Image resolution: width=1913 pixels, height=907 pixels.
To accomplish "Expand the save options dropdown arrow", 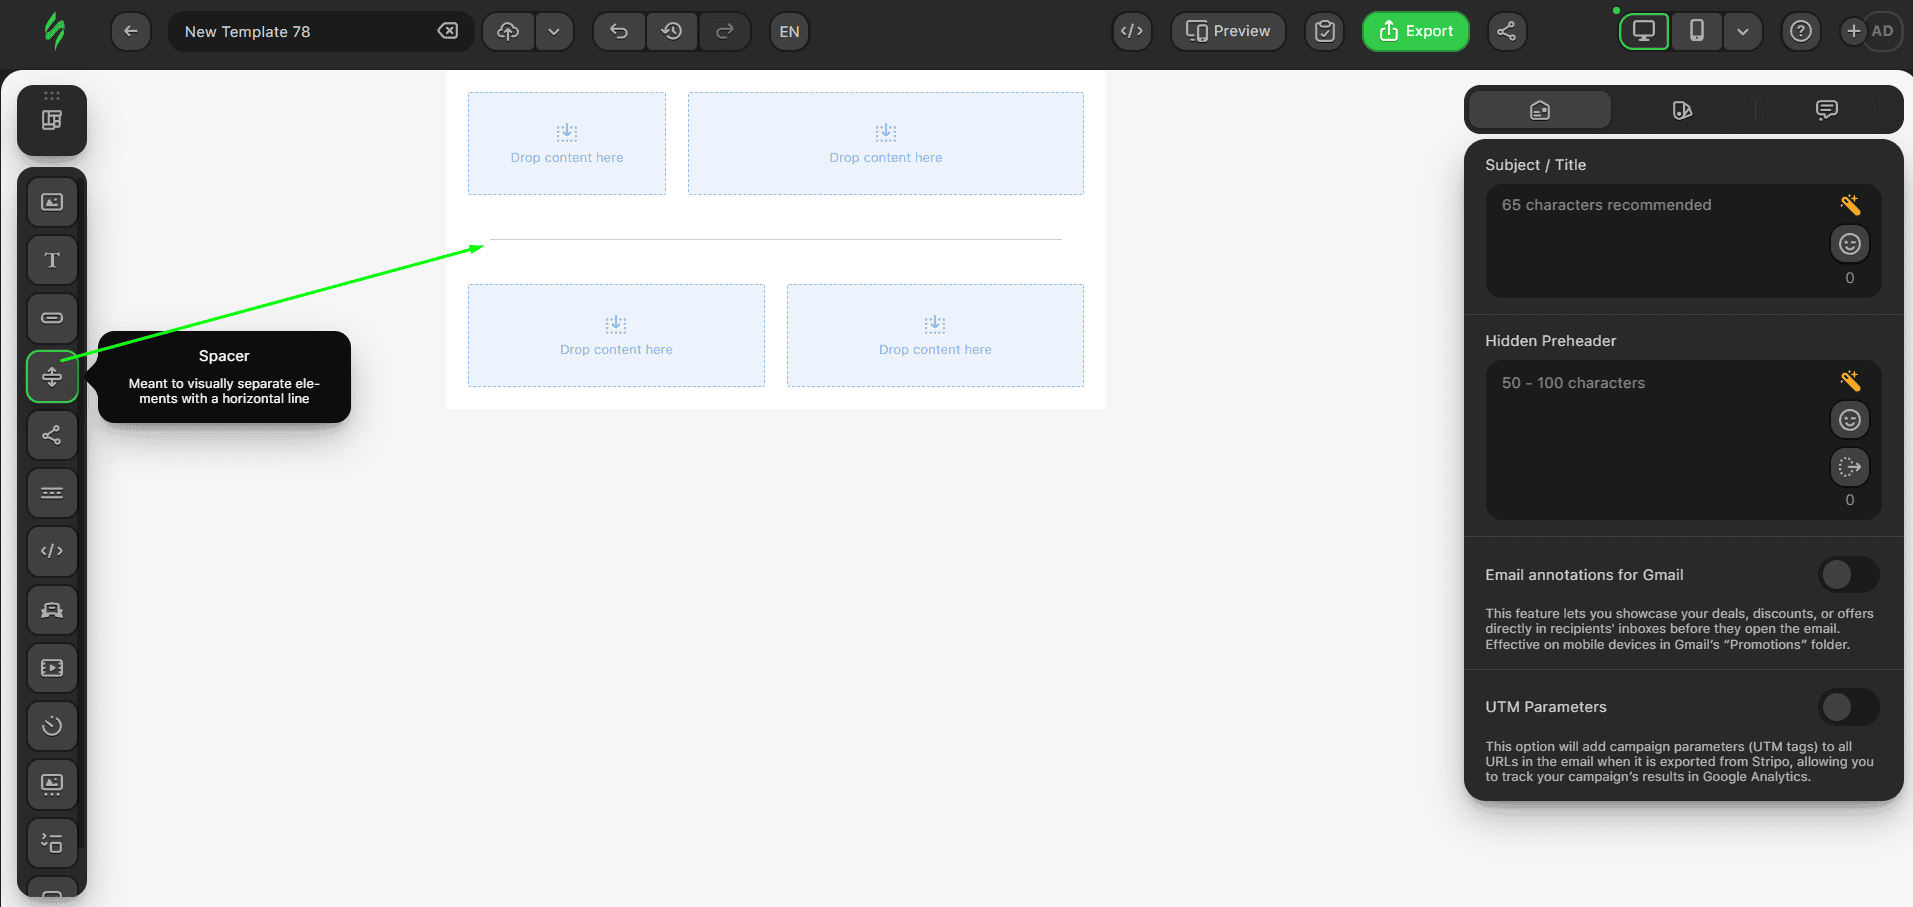I will pos(554,31).
